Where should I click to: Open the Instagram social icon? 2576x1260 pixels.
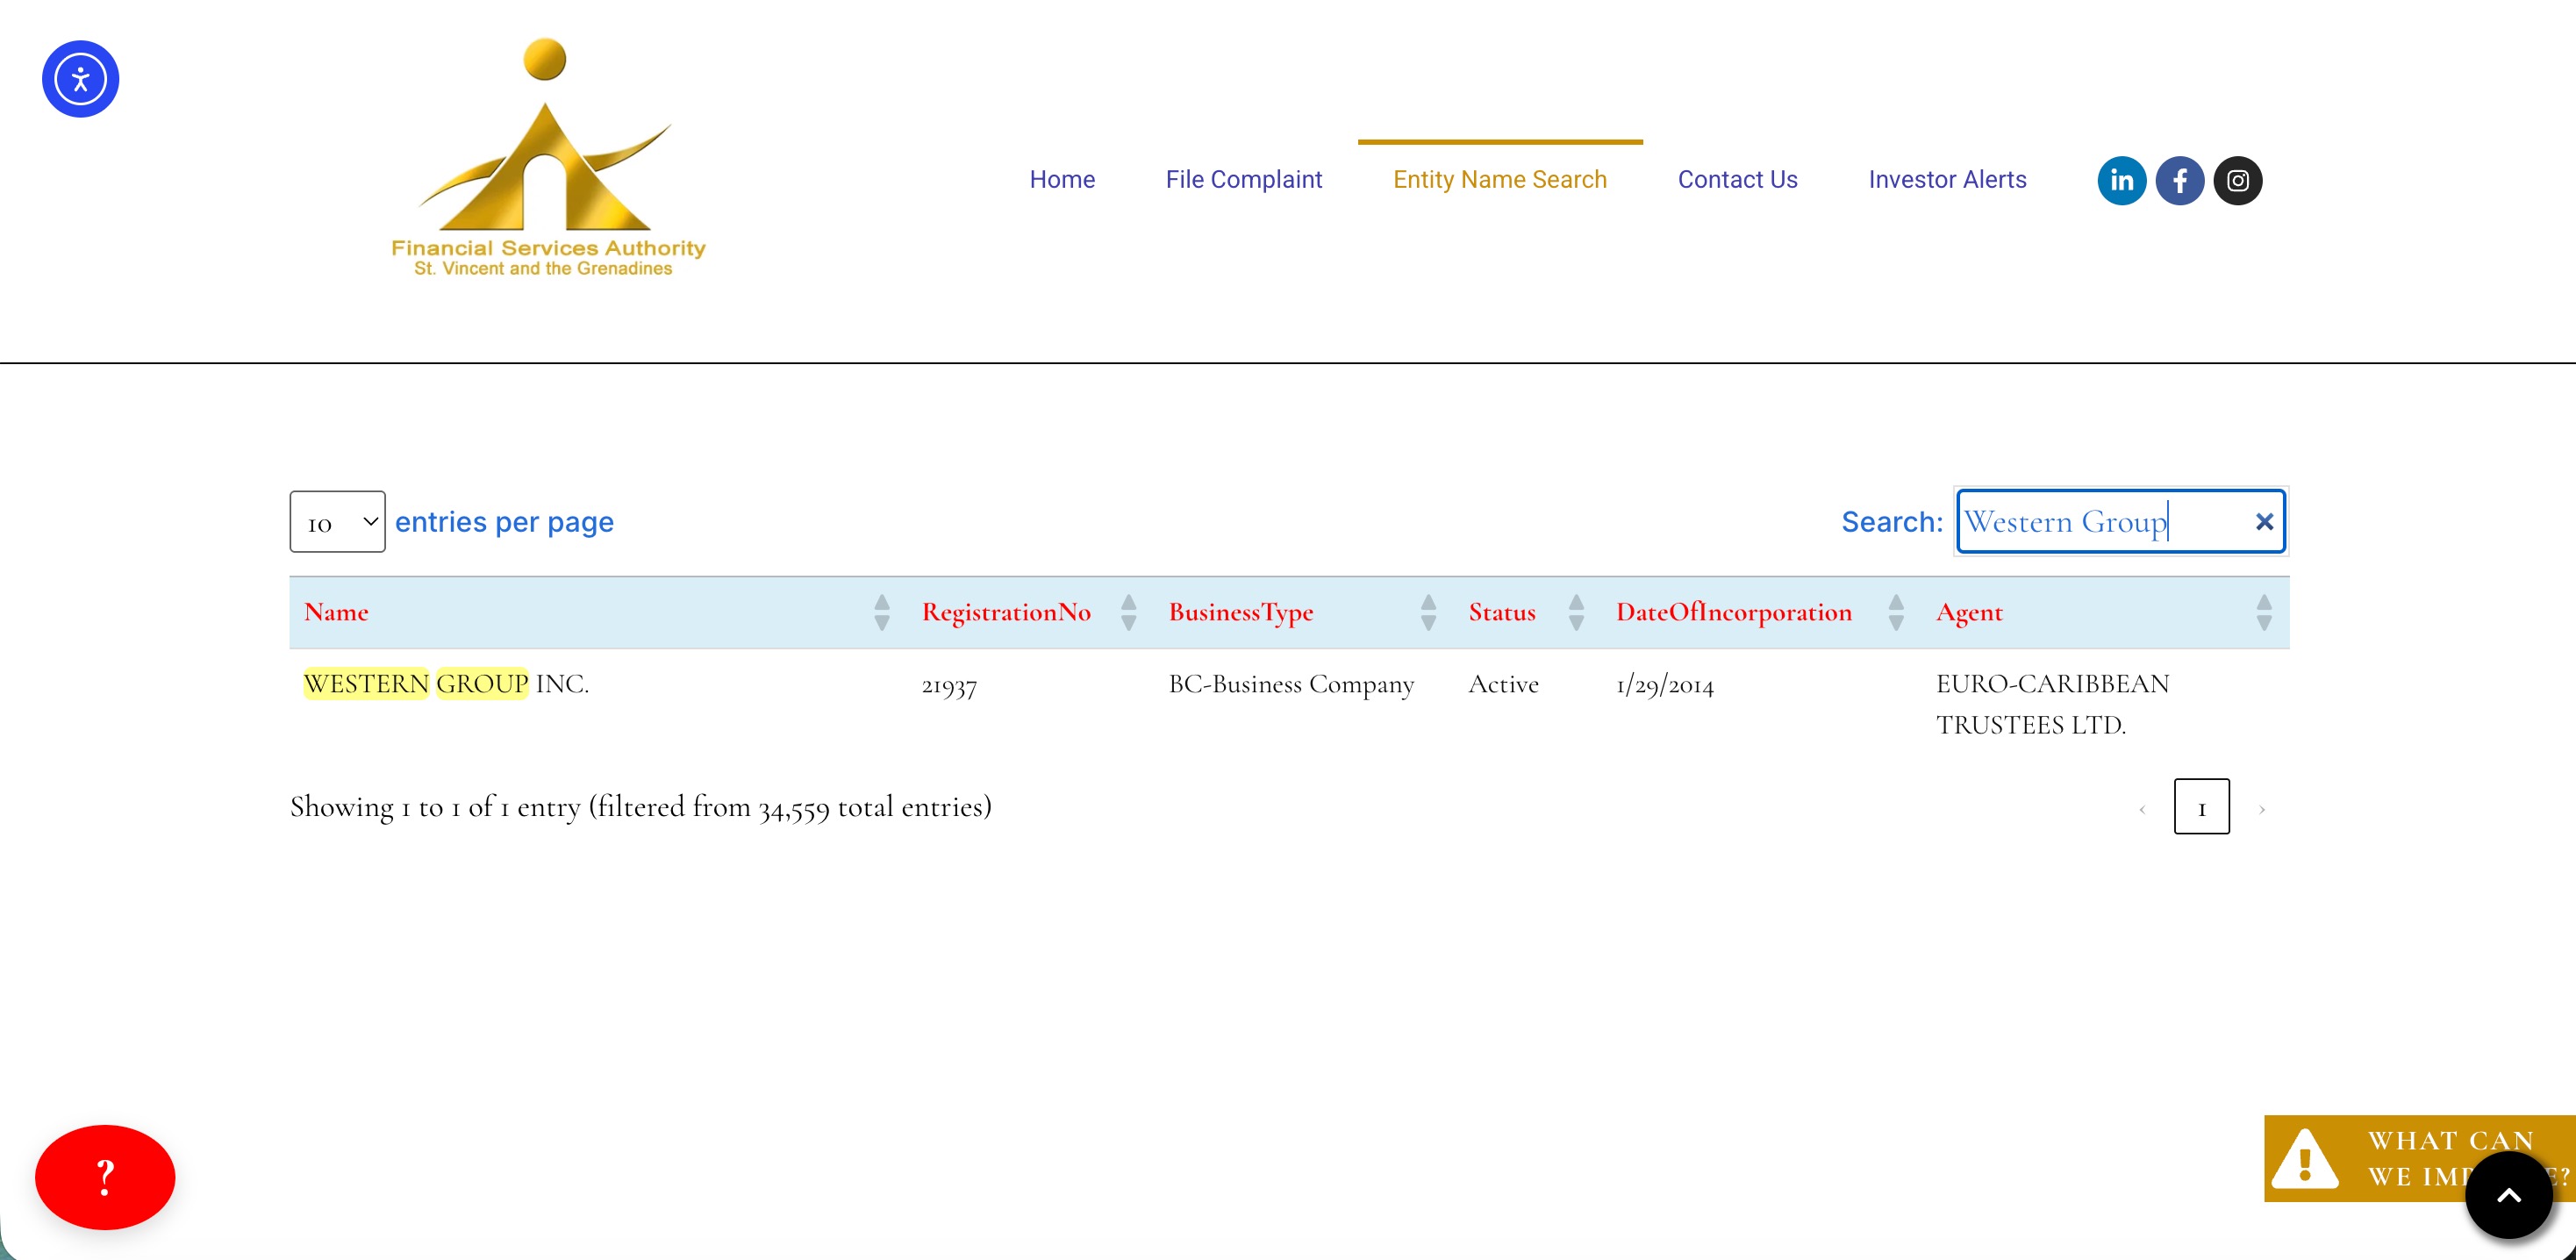point(2237,180)
